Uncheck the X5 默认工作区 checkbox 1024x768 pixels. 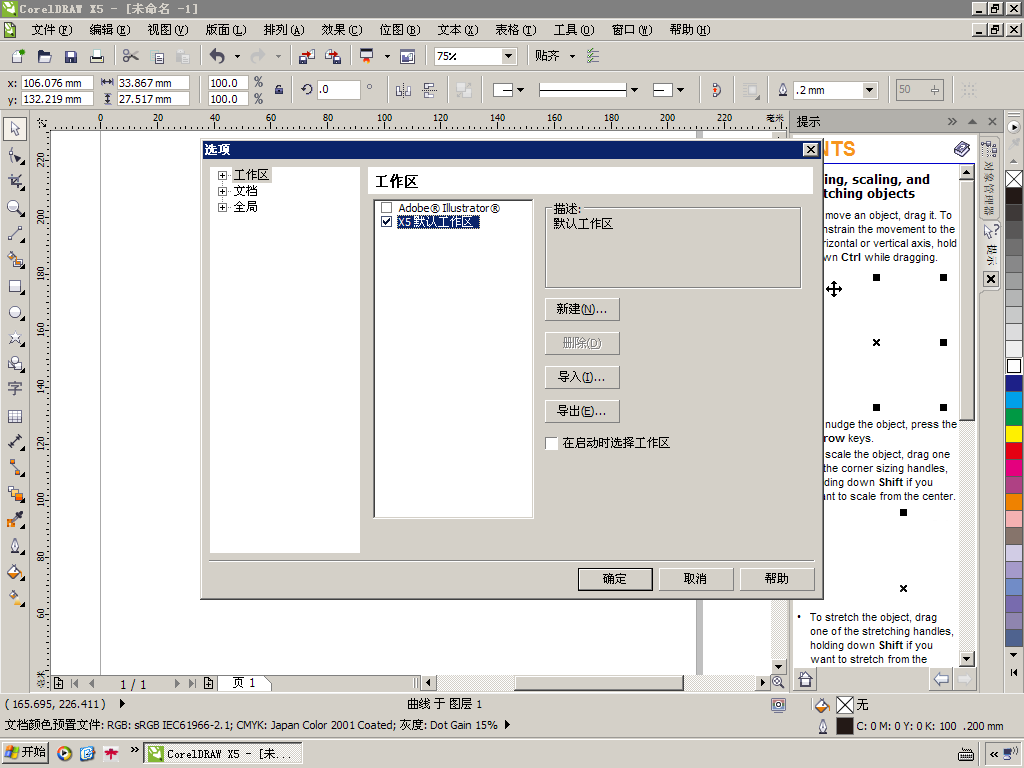pyautogui.click(x=387, y=222)
